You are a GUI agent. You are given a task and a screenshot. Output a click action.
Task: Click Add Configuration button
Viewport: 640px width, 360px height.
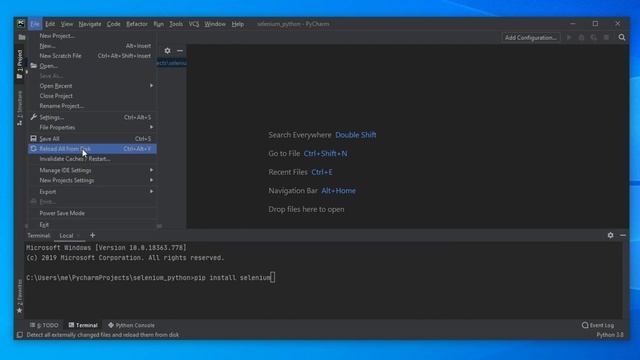click(x=531, y=38)
